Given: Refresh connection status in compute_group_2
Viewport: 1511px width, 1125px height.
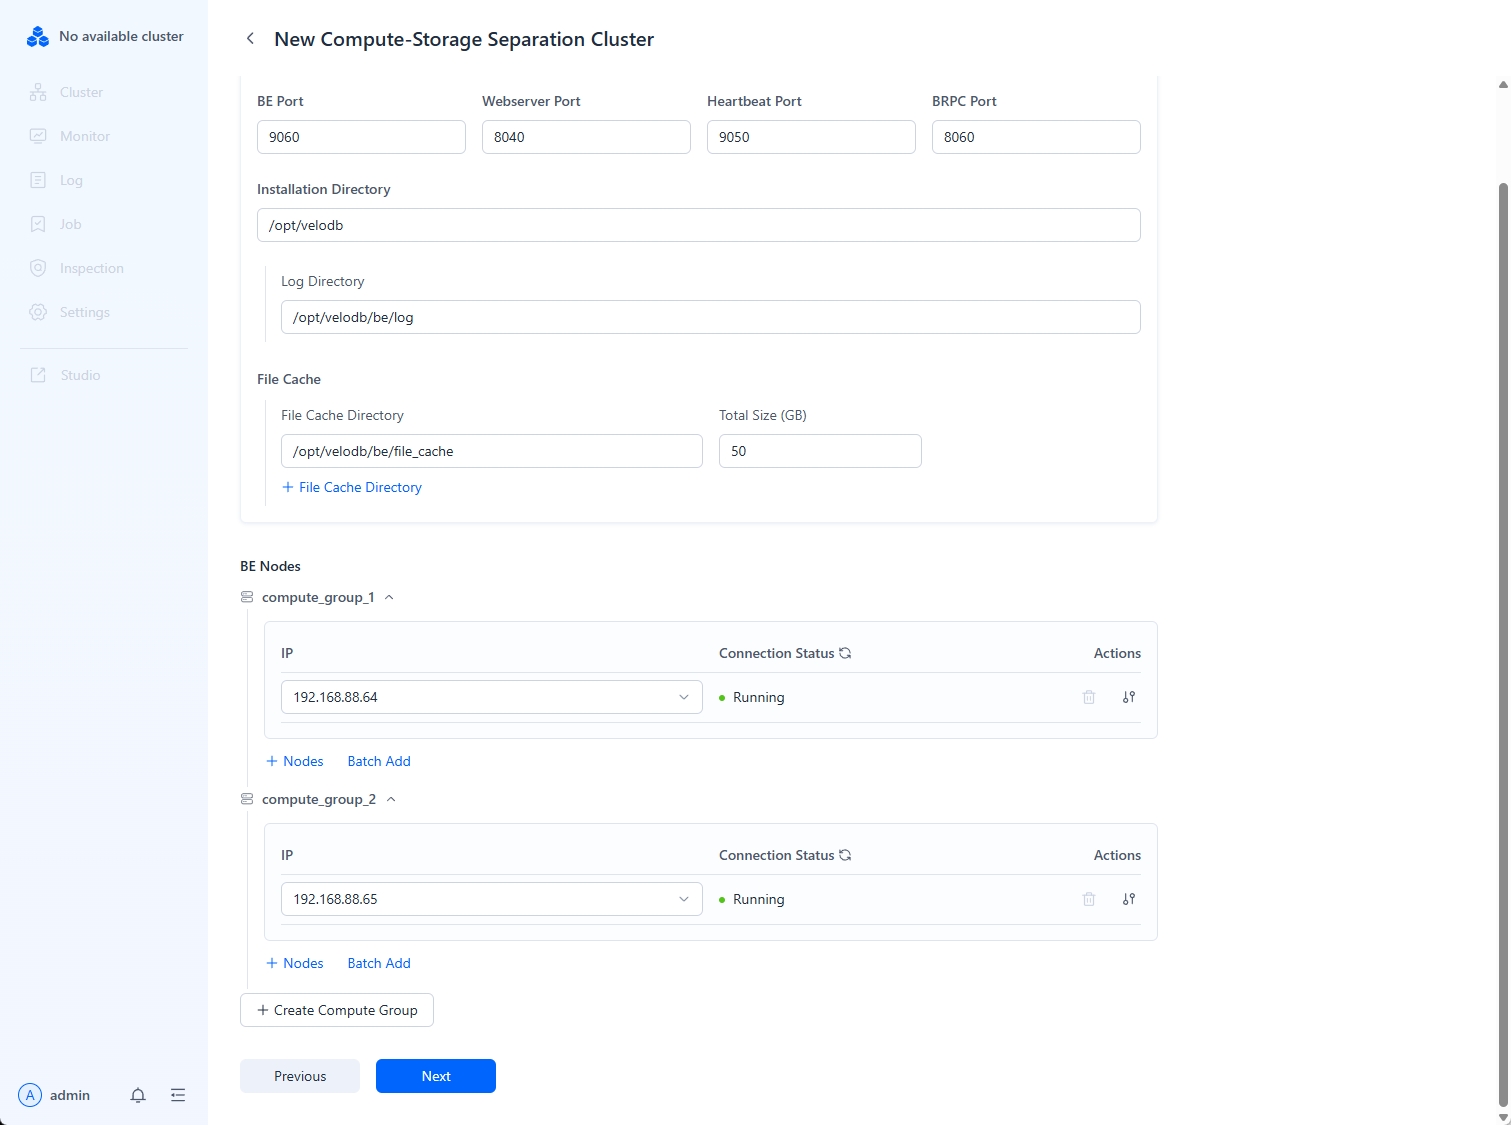Looking at the screenshot, I should [845, 855].
